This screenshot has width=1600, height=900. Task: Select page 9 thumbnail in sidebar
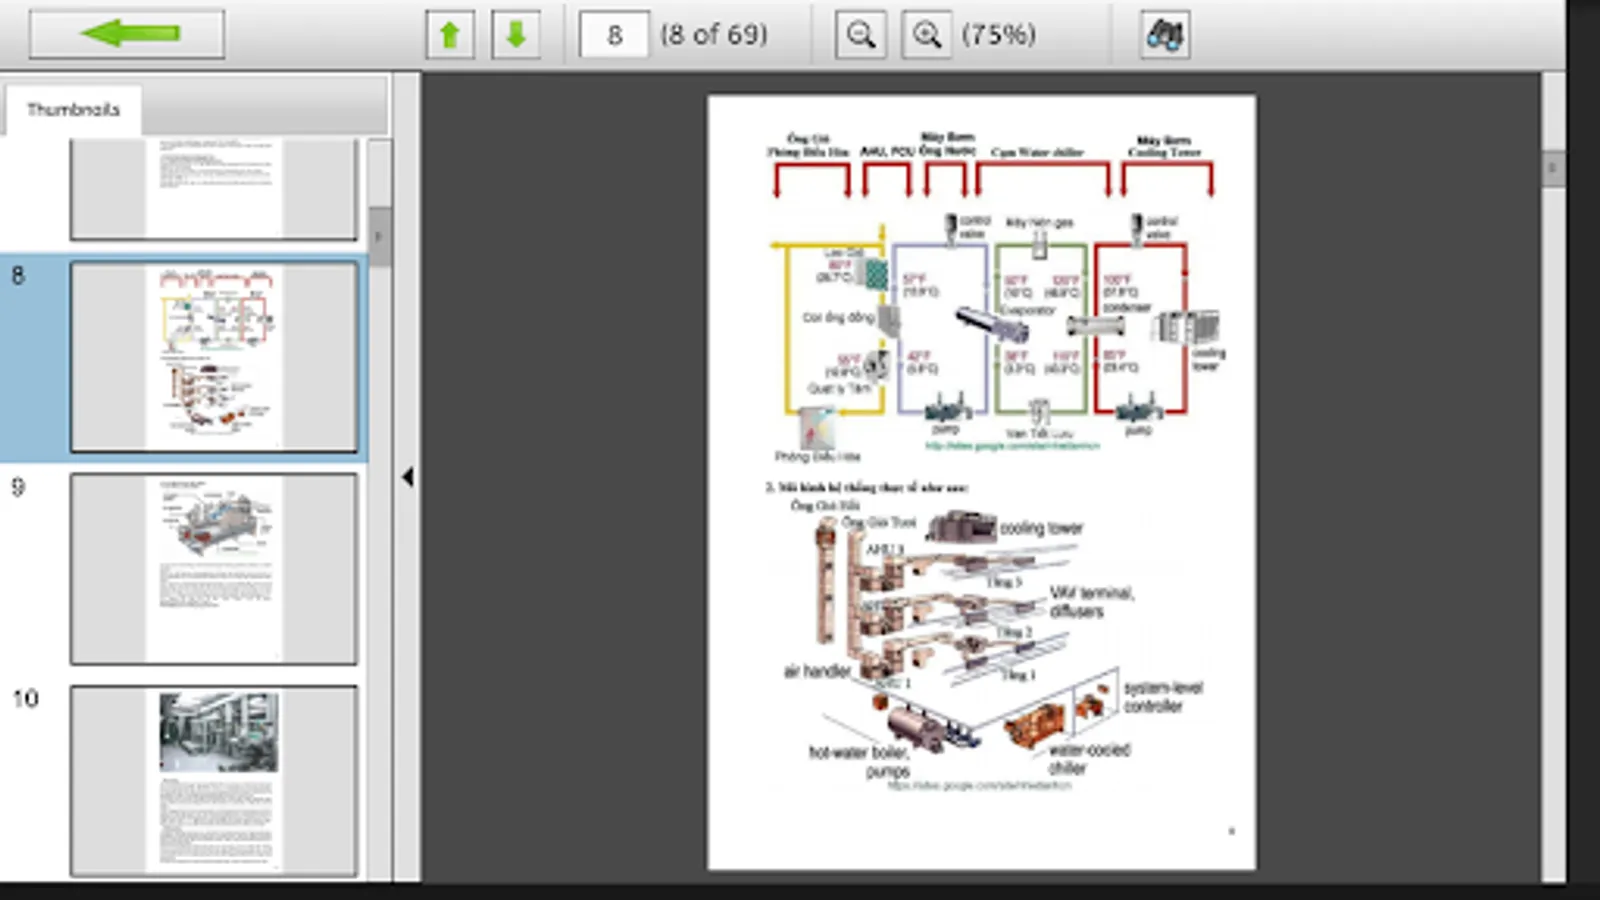(213, 569)
